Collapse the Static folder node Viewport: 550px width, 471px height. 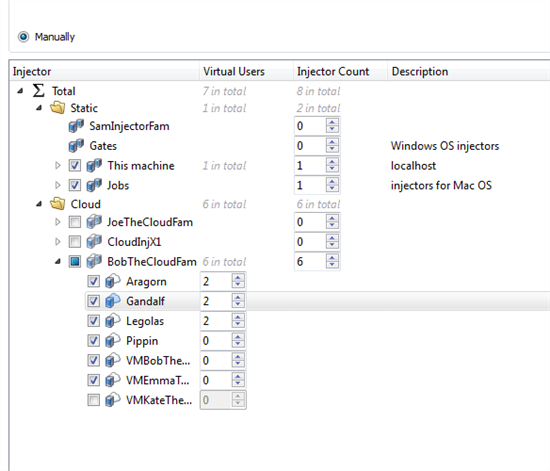[x=39, y=108]
